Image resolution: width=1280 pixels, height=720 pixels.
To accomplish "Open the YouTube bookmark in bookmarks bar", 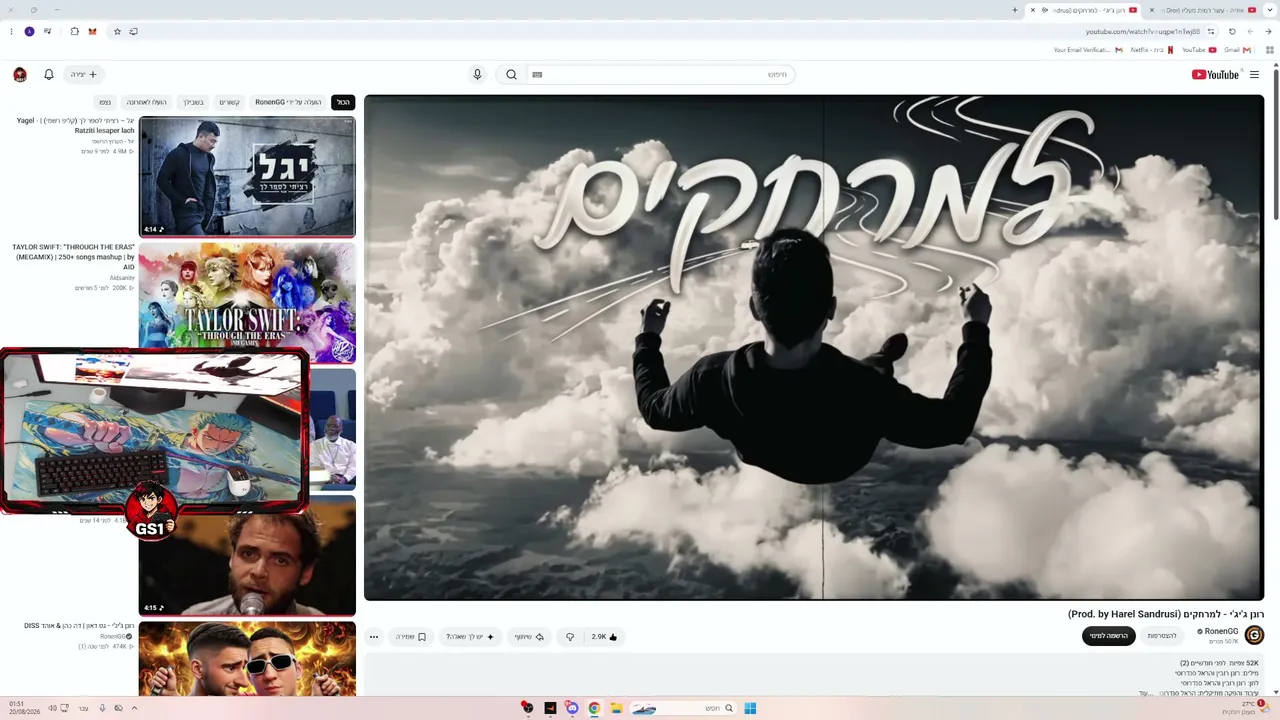I will click(1199, 49).
